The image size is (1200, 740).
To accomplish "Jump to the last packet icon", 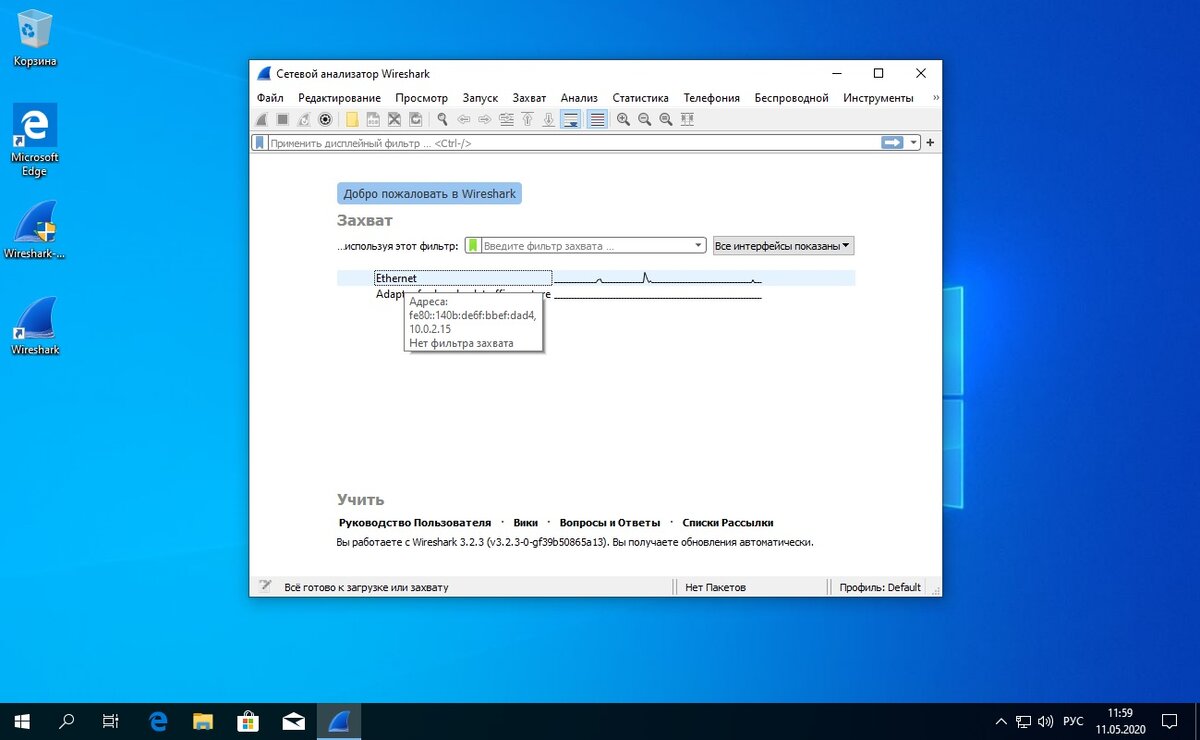I will (x=548, y=119).
